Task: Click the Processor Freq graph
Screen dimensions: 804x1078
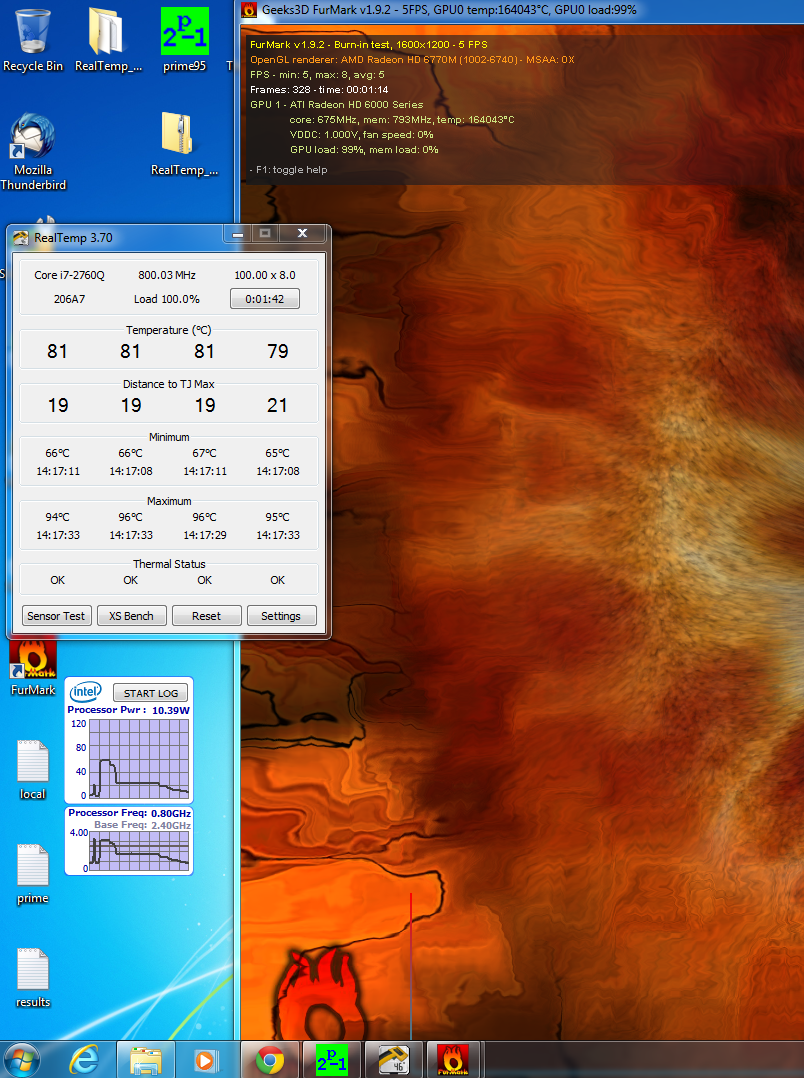Action: pyautogui.click(x=139, y=851)
